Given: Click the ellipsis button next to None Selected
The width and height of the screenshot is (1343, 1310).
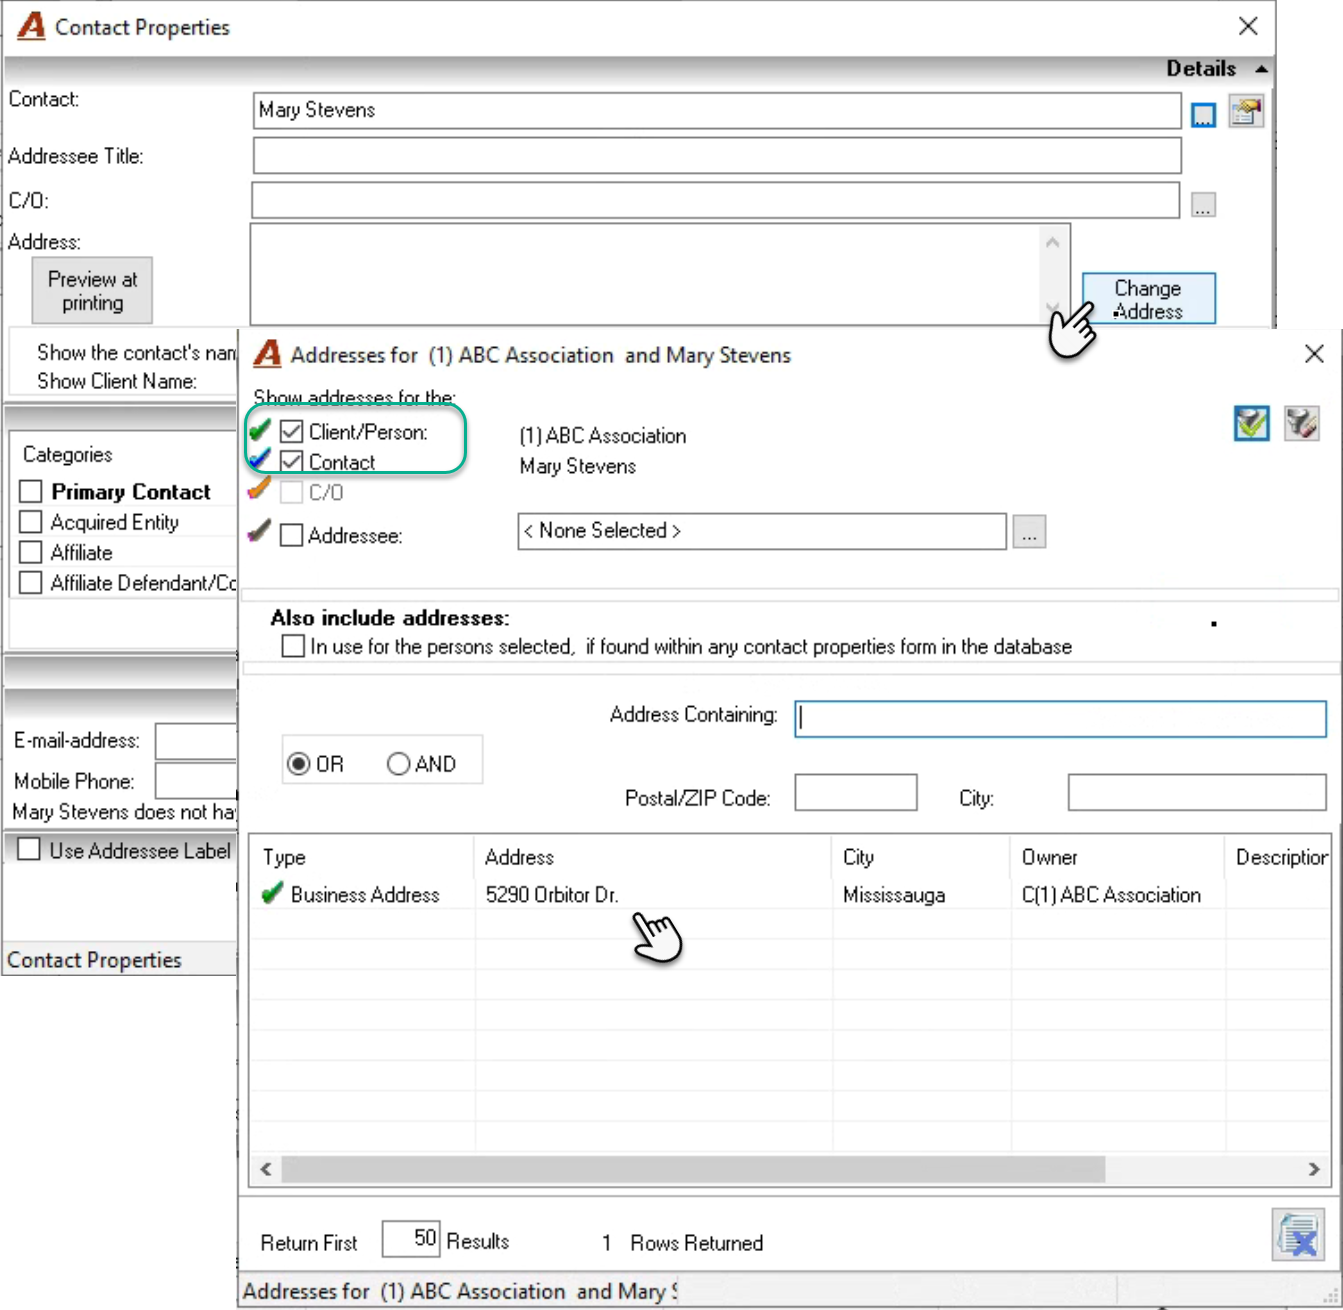Looking at the screenshot, I should pyautogui.click(x=1029, y=532).
